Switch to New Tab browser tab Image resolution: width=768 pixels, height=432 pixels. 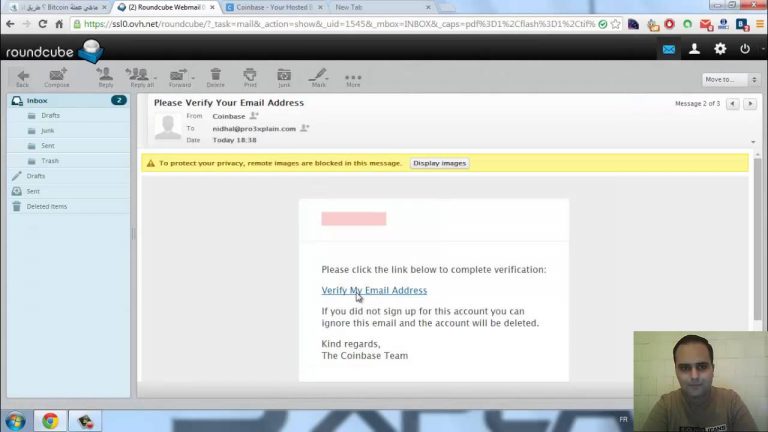point(382,7)
